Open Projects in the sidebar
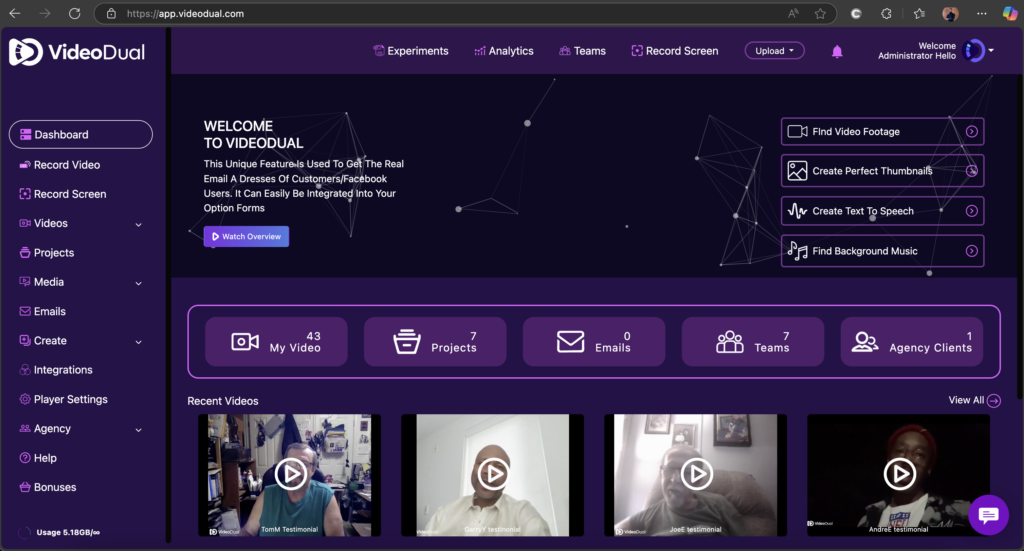The image size is (1024, 551). click(x=47, y=253)
